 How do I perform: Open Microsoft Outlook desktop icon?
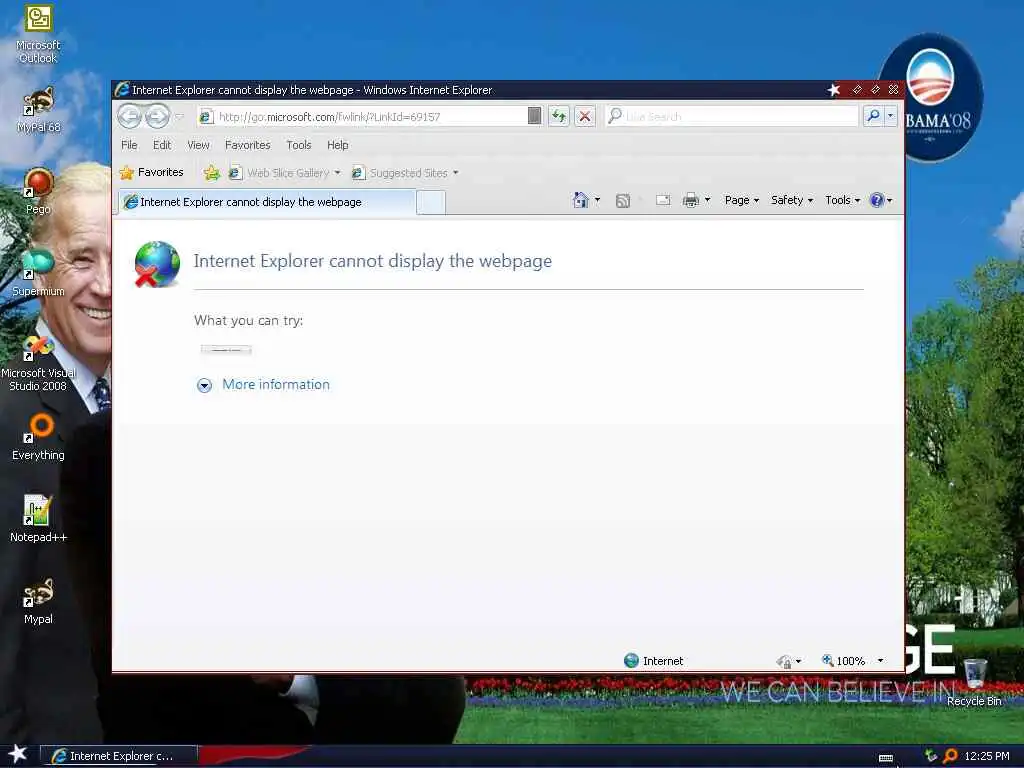(38, 34)
